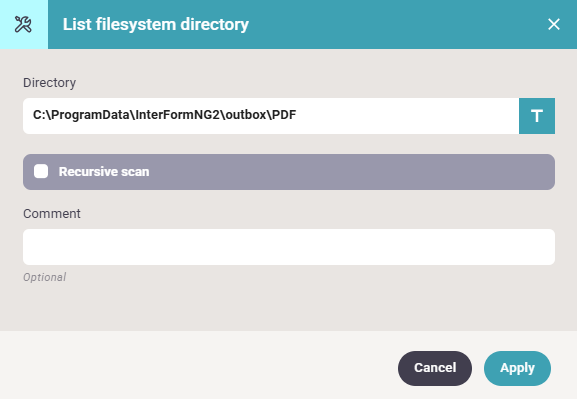Screen dimensions: 577x399
Task: Click the T text-mode button beside Directory
Action: pyautogui.click(x=537, y=116)
